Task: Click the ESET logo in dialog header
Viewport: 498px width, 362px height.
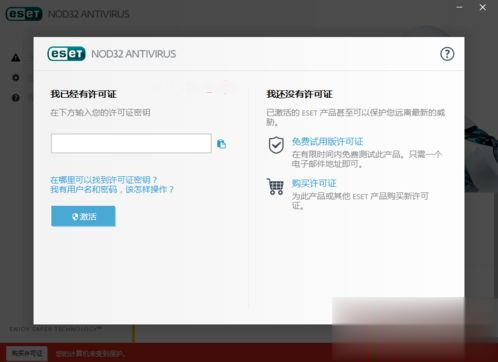Action: [66, 54]
